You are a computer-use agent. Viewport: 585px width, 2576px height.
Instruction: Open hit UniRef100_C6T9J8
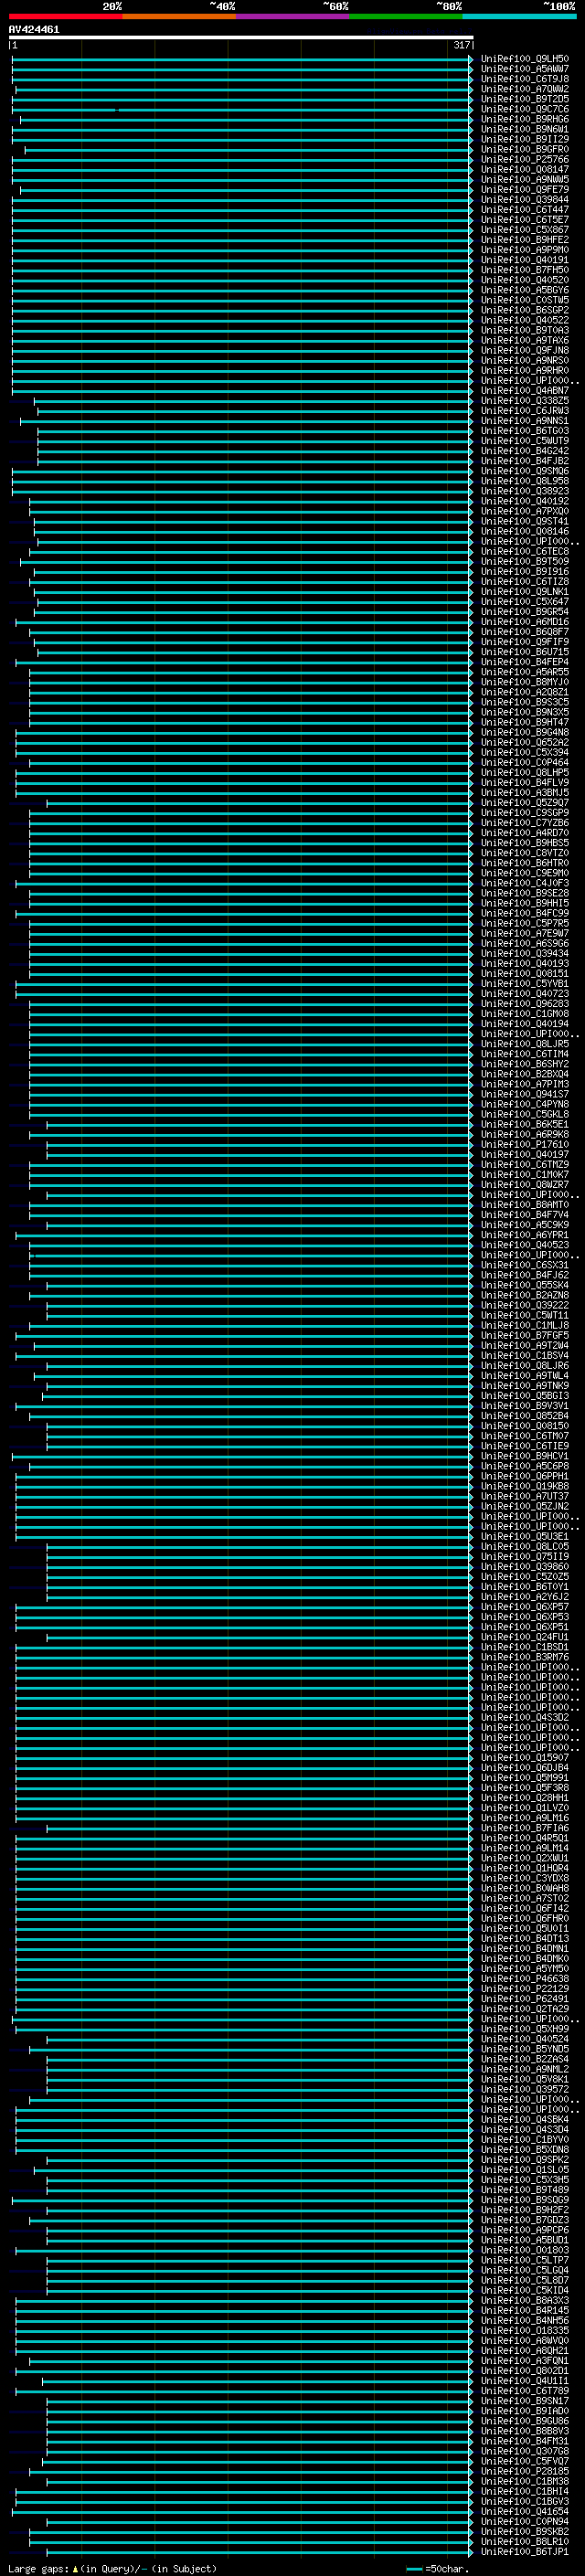[x=525, y=79]
